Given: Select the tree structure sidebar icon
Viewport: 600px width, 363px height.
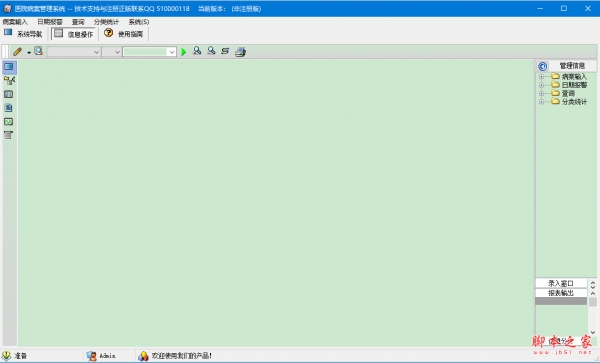Looking at the screenshot, I should 9,81.
